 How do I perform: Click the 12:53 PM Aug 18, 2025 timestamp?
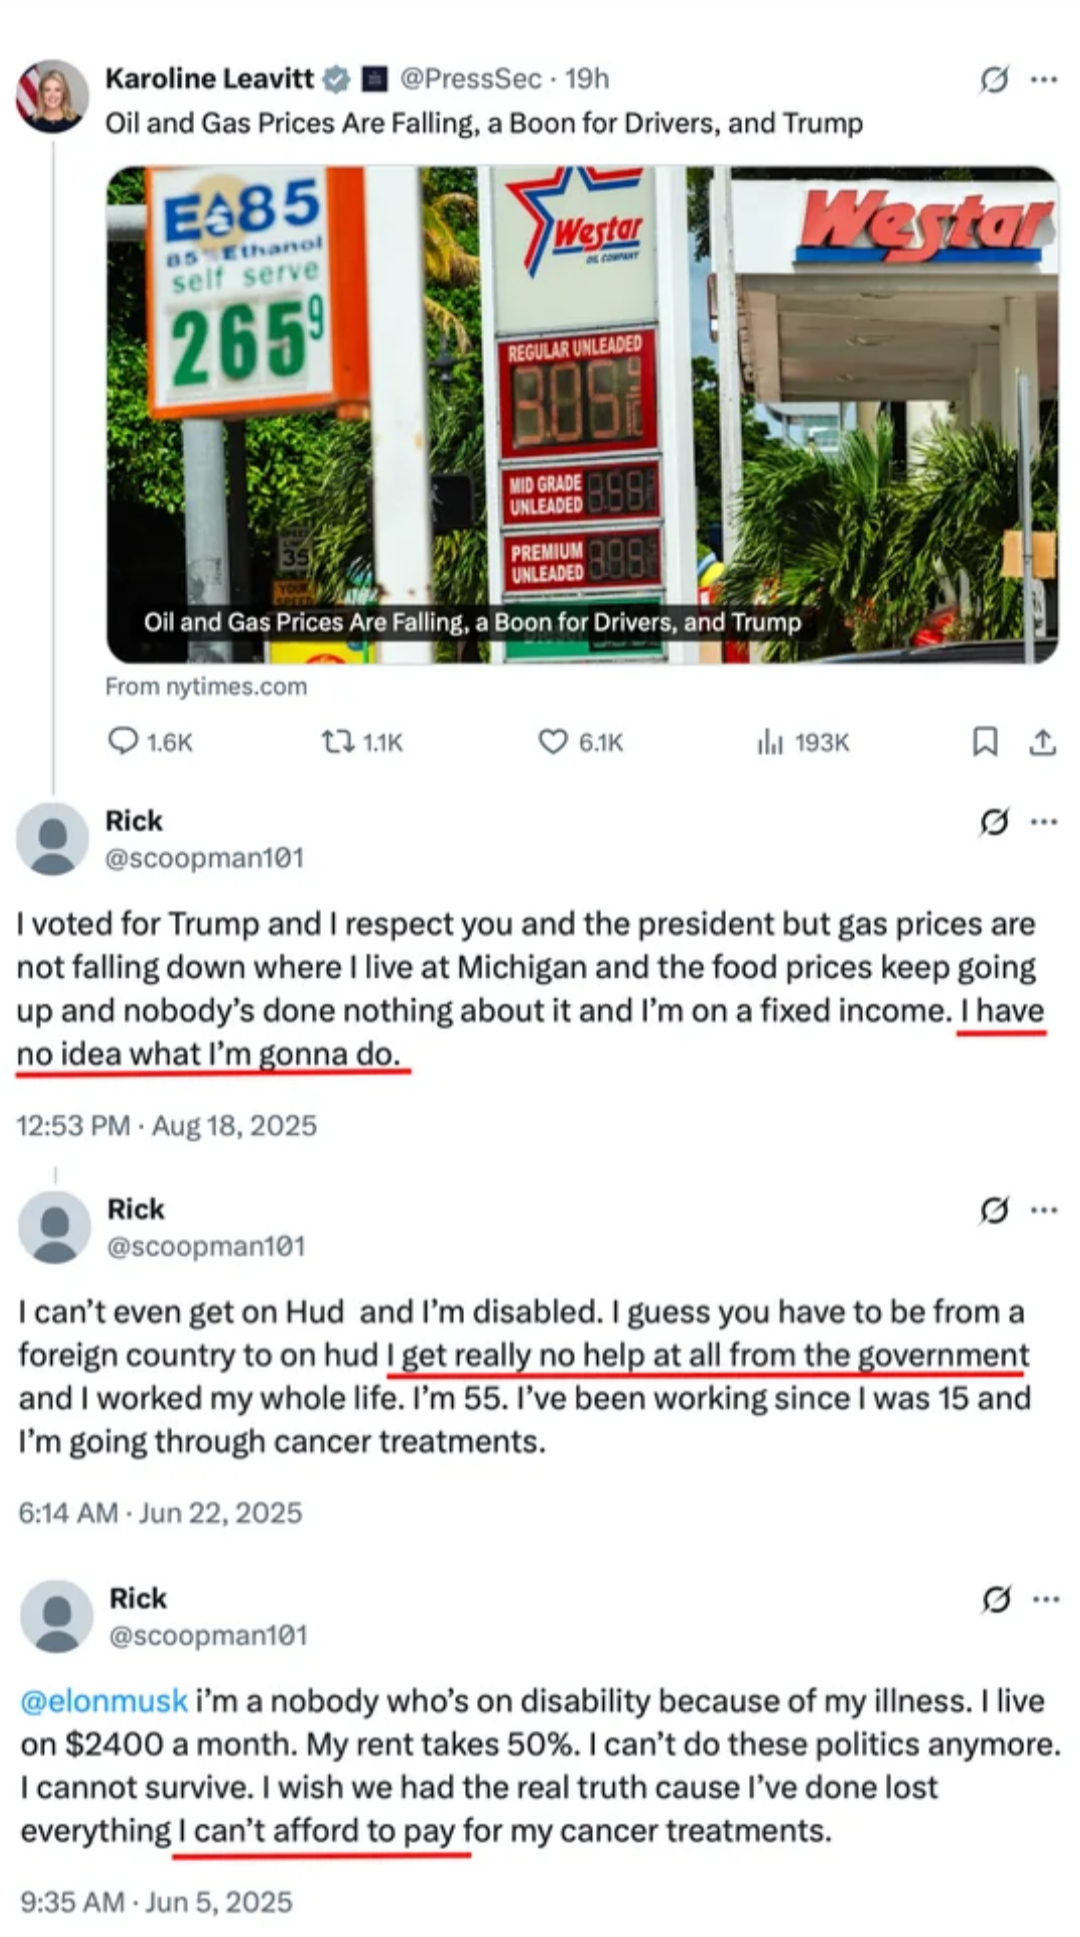(166, 1125)
